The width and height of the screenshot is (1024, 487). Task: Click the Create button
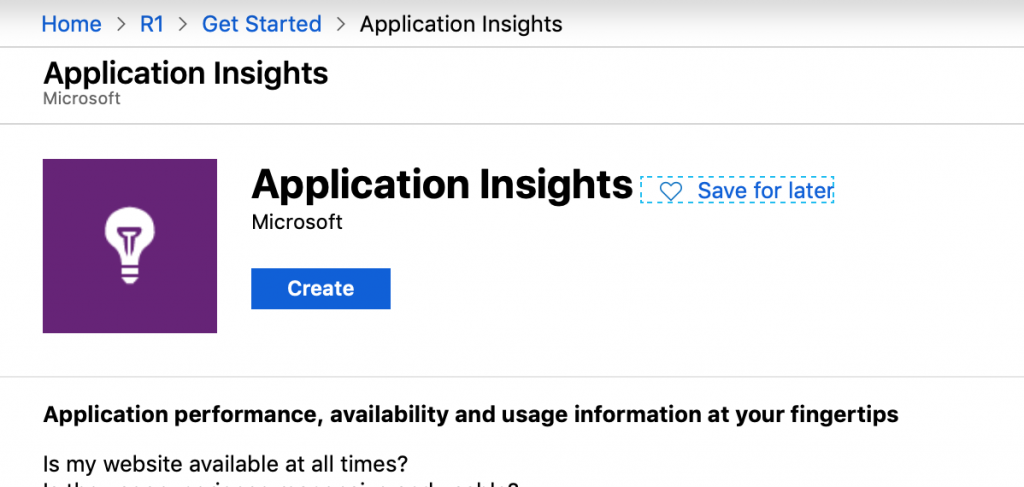(x=321, y=289)
